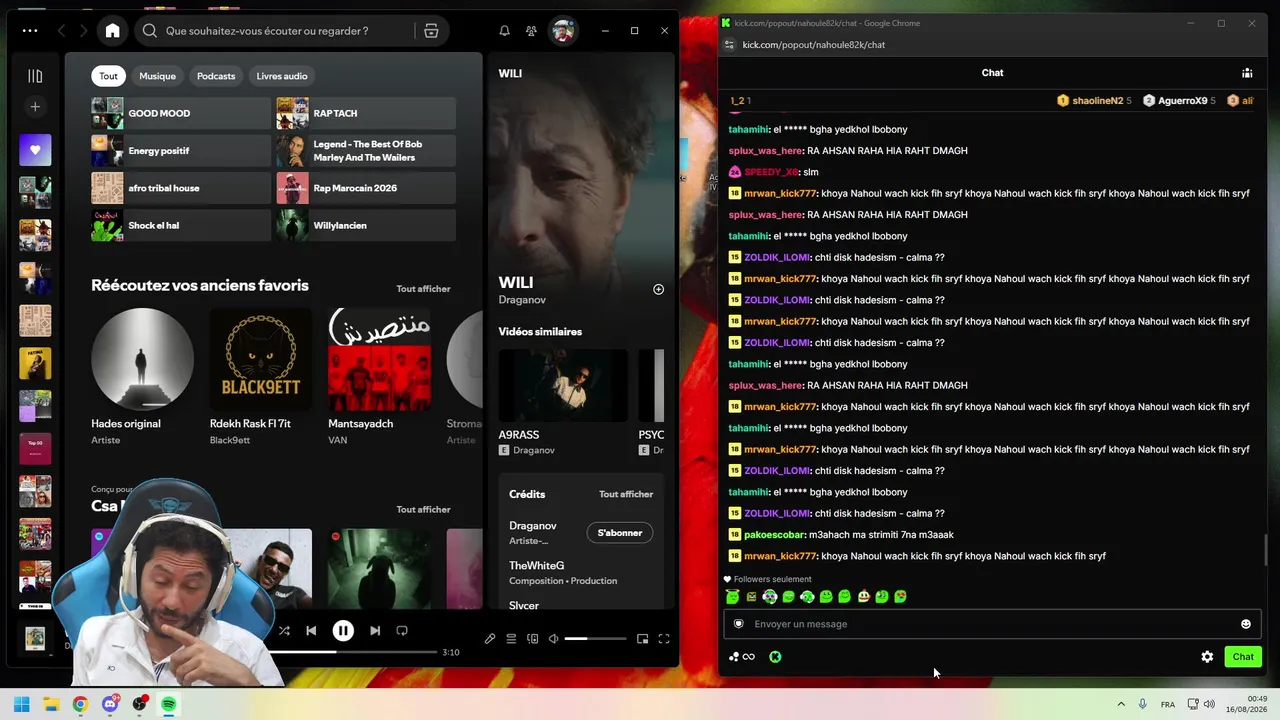Open channel points icon in Kick chat
This screenshot has width=1280, height=720.
coord(741,657)
